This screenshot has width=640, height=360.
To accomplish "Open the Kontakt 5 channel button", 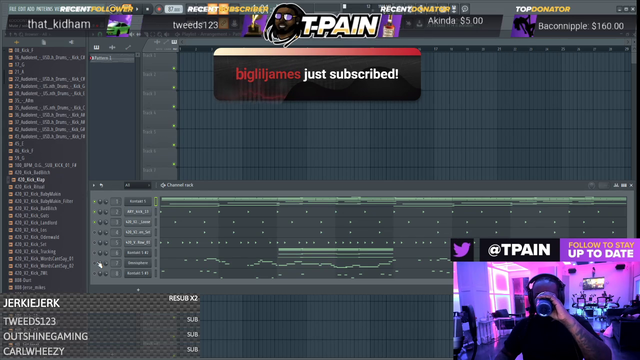I will point(138,201).
